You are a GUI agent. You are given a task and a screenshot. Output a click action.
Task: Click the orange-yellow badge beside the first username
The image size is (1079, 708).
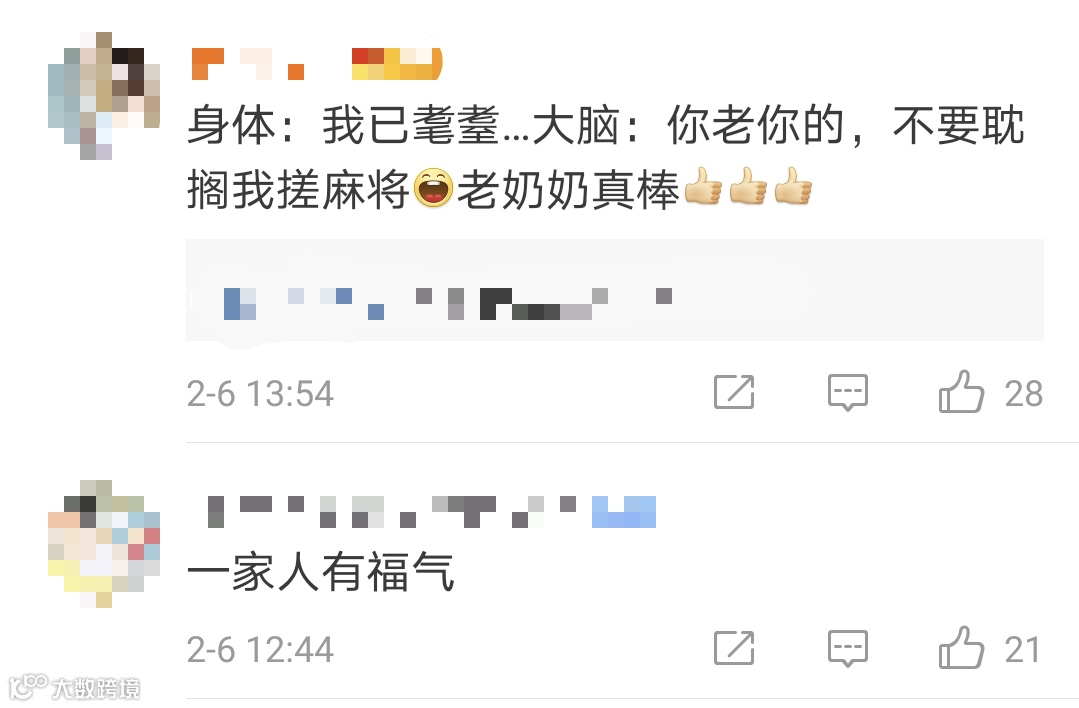pos(397,64)
